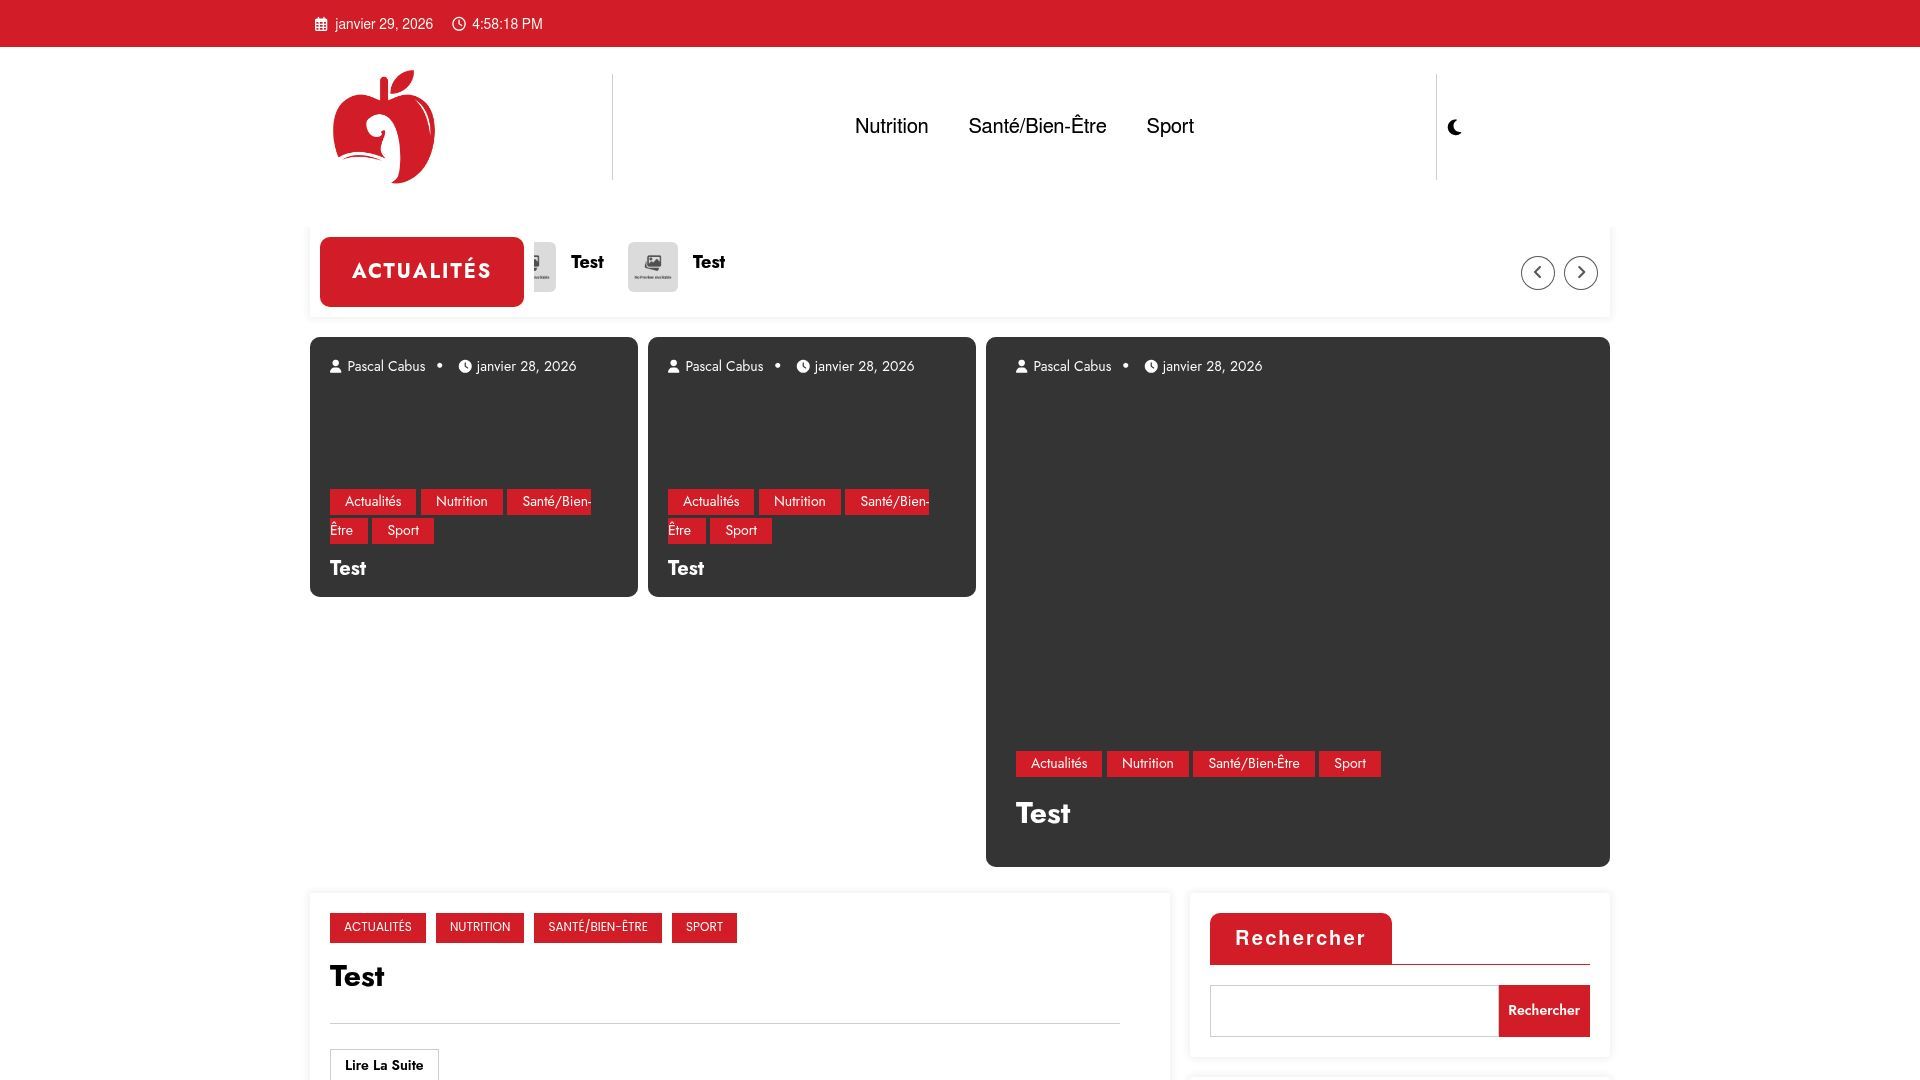The height and width of the screenshot is (1080, 1920).
Task: Click the janvier 28, 2026 date on first card
Action: click(x=526, y=366)
